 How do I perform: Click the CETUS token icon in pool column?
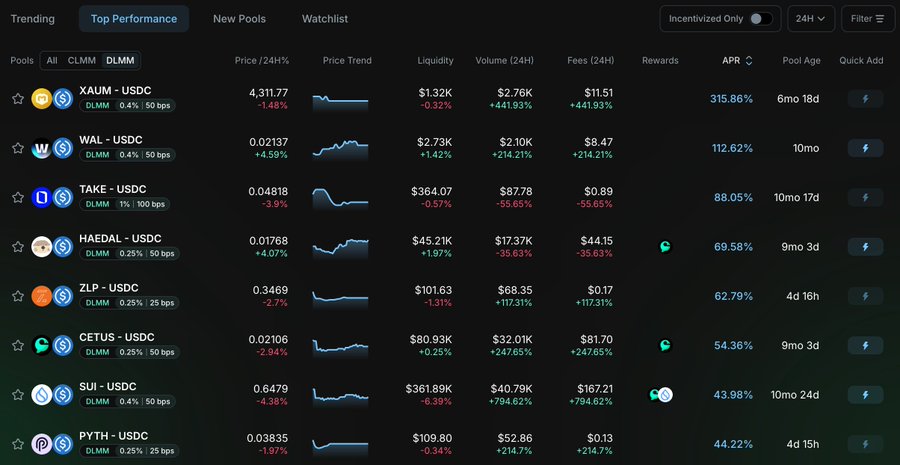tap(42, 346)
